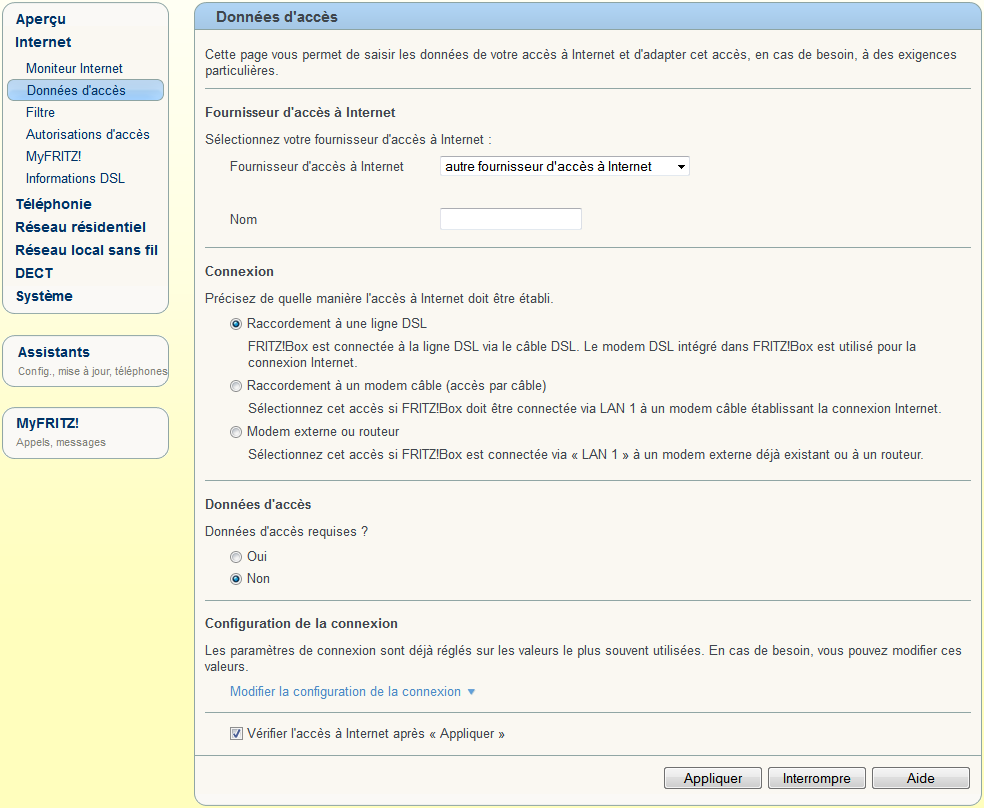
Task: Open the DECT section
Action: pos(34,274)
